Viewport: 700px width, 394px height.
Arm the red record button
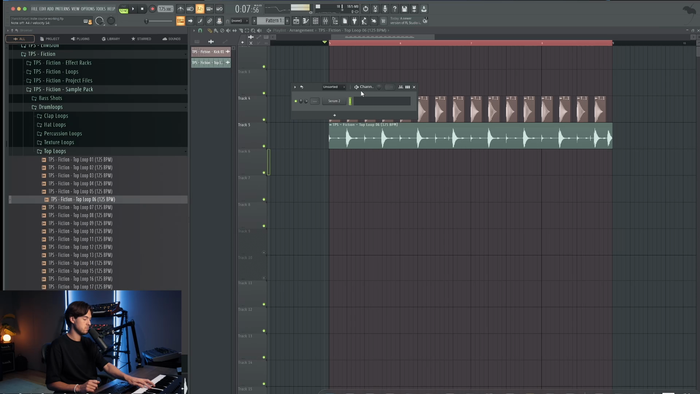point(152,9)
